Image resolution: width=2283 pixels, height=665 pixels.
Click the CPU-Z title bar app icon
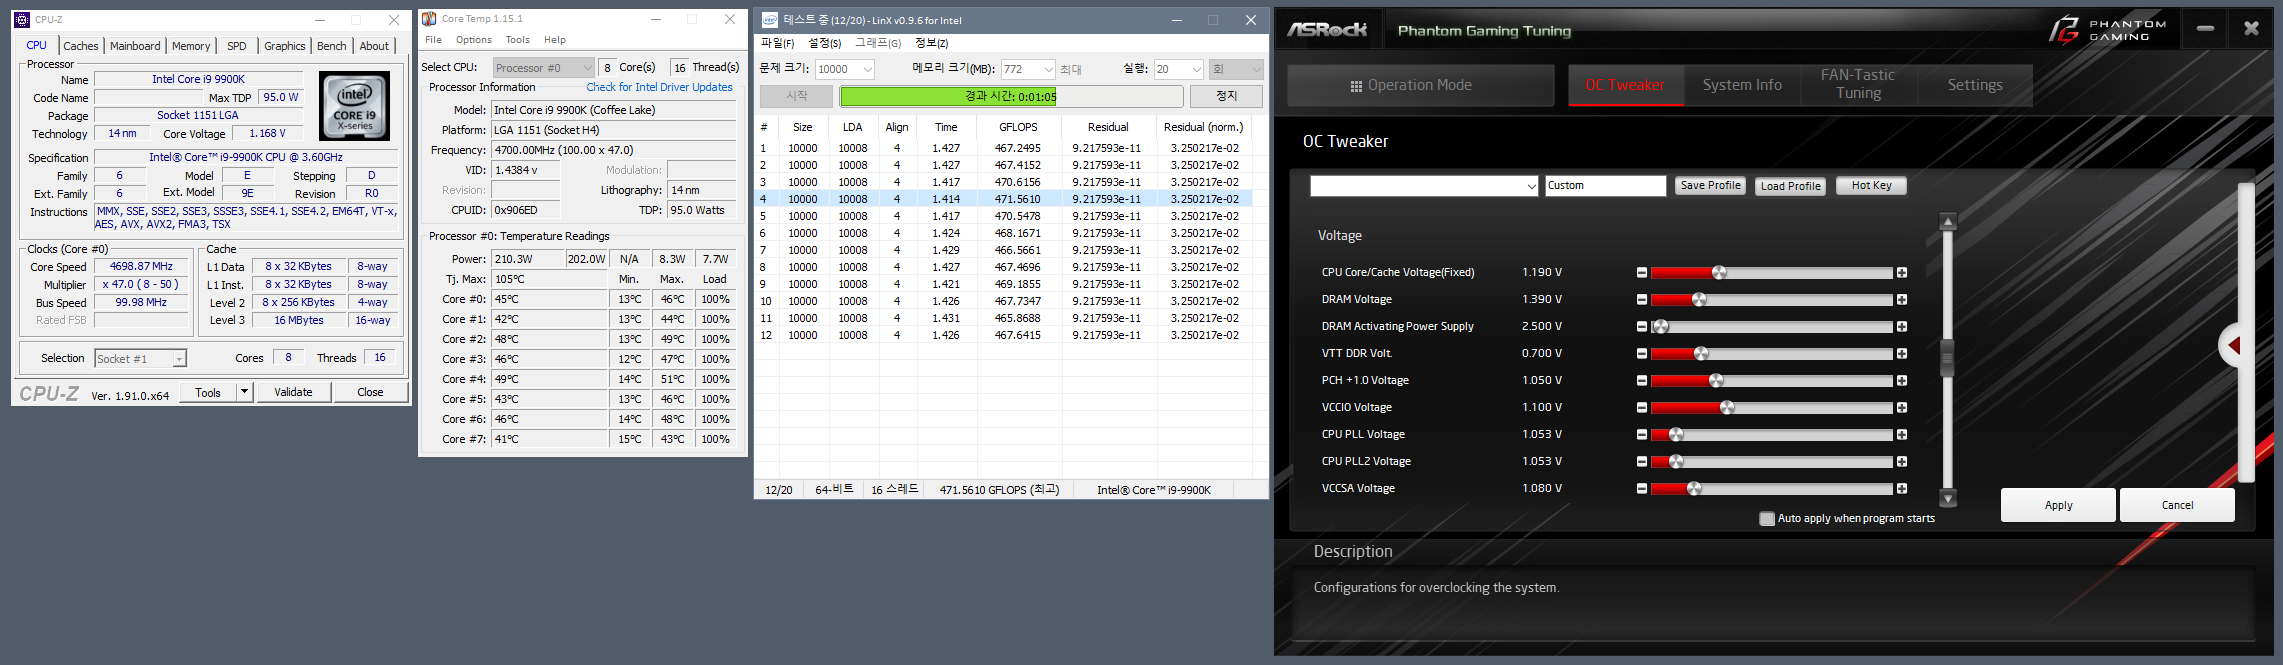point(24,19)
